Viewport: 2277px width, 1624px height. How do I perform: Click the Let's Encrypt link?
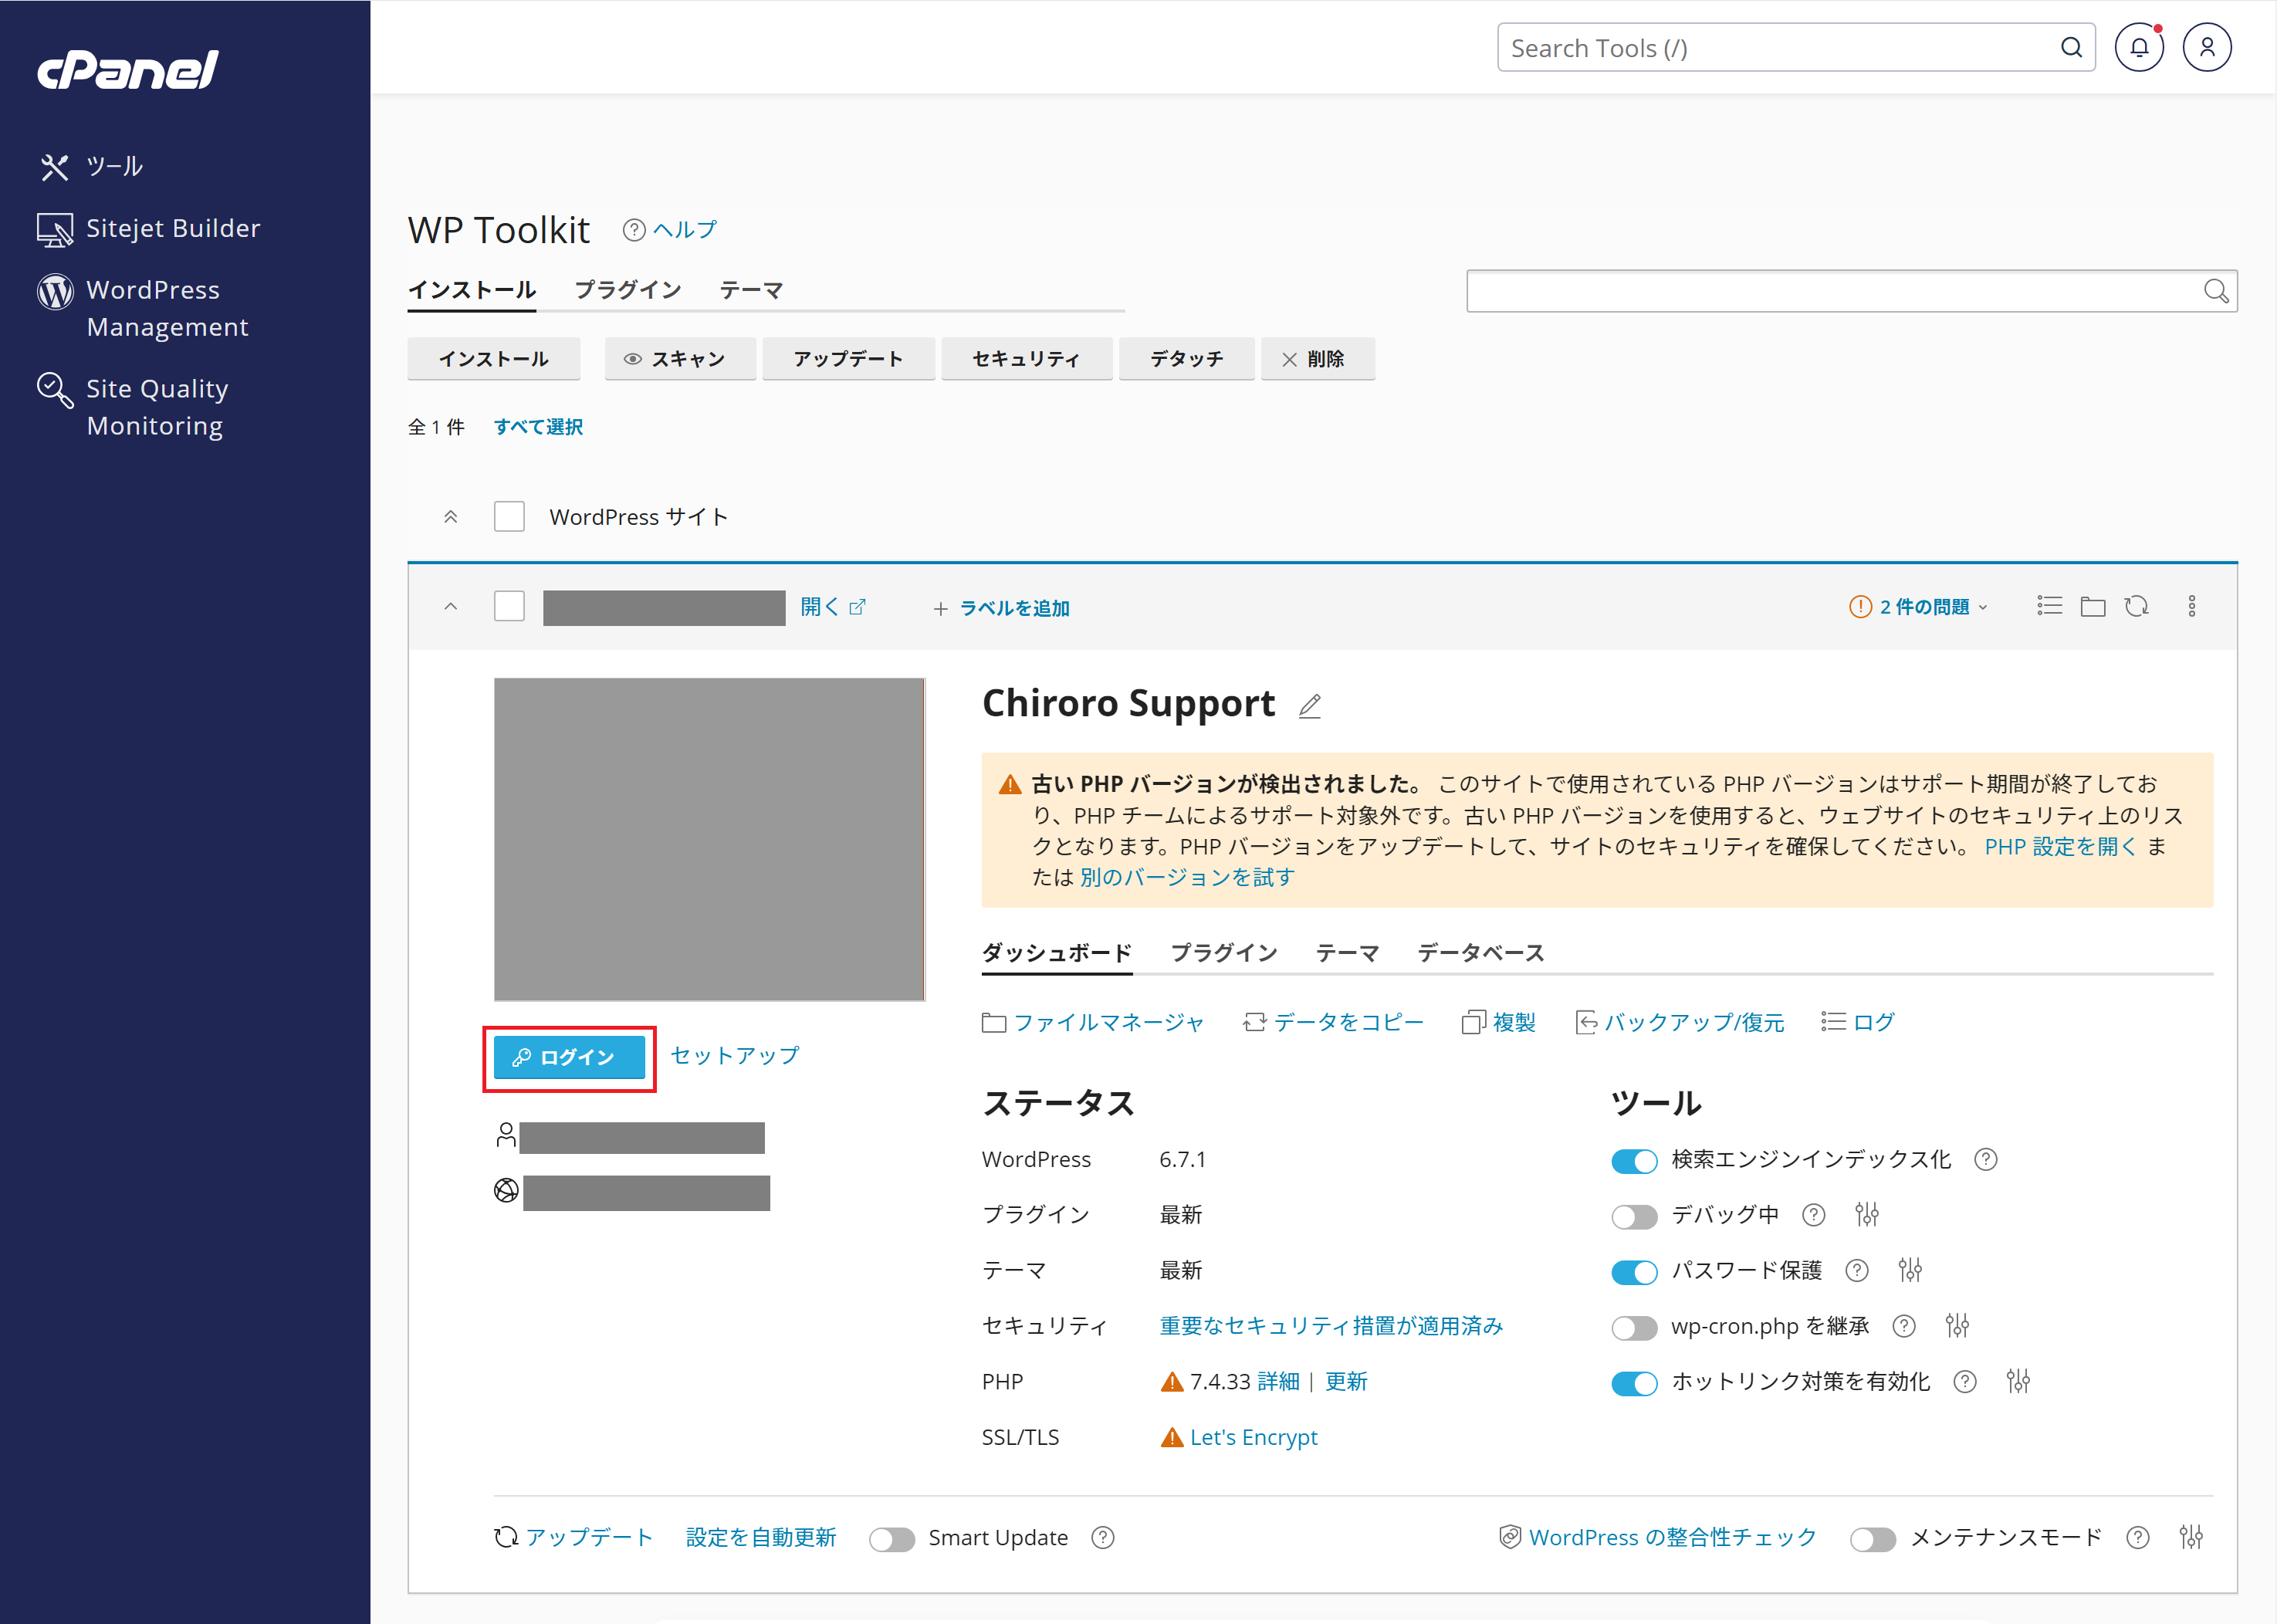(x=1253, y=1437)
